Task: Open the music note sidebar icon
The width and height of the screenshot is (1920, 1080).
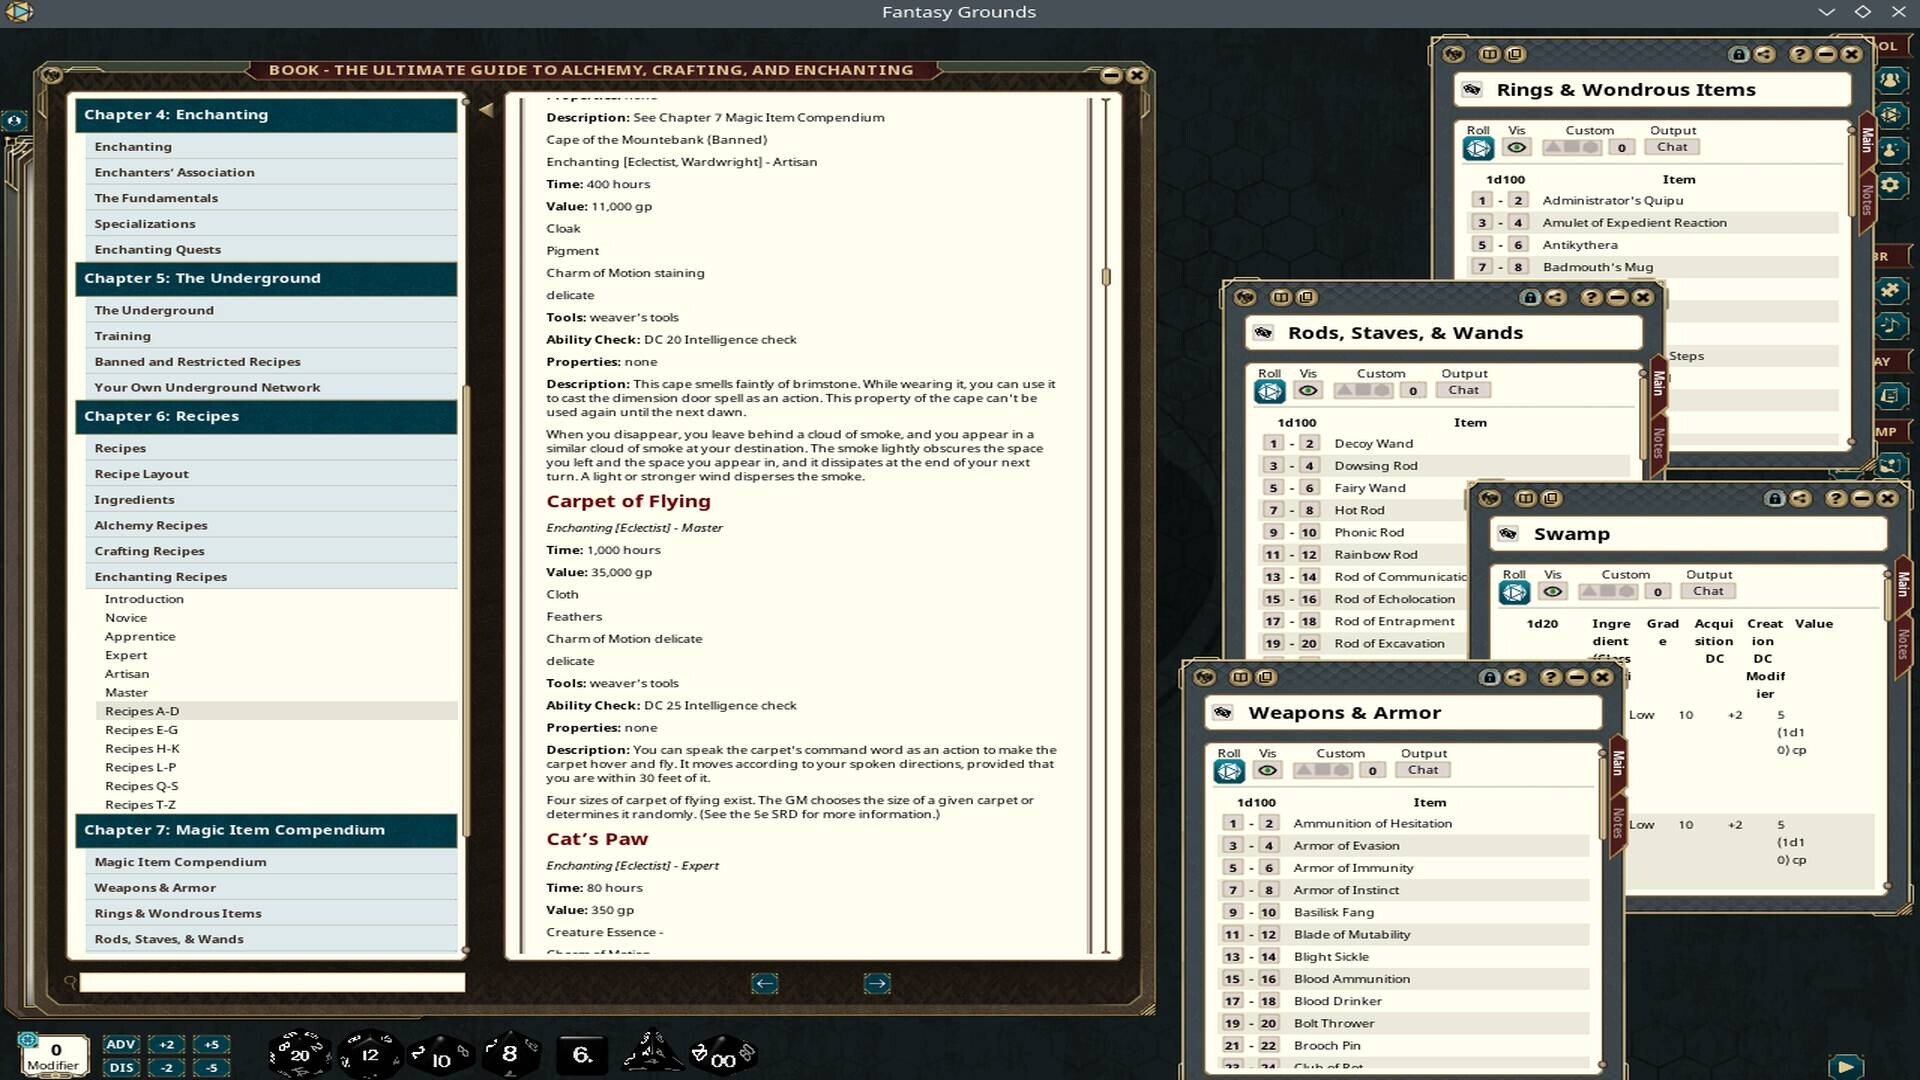Action: [1889, 325]
